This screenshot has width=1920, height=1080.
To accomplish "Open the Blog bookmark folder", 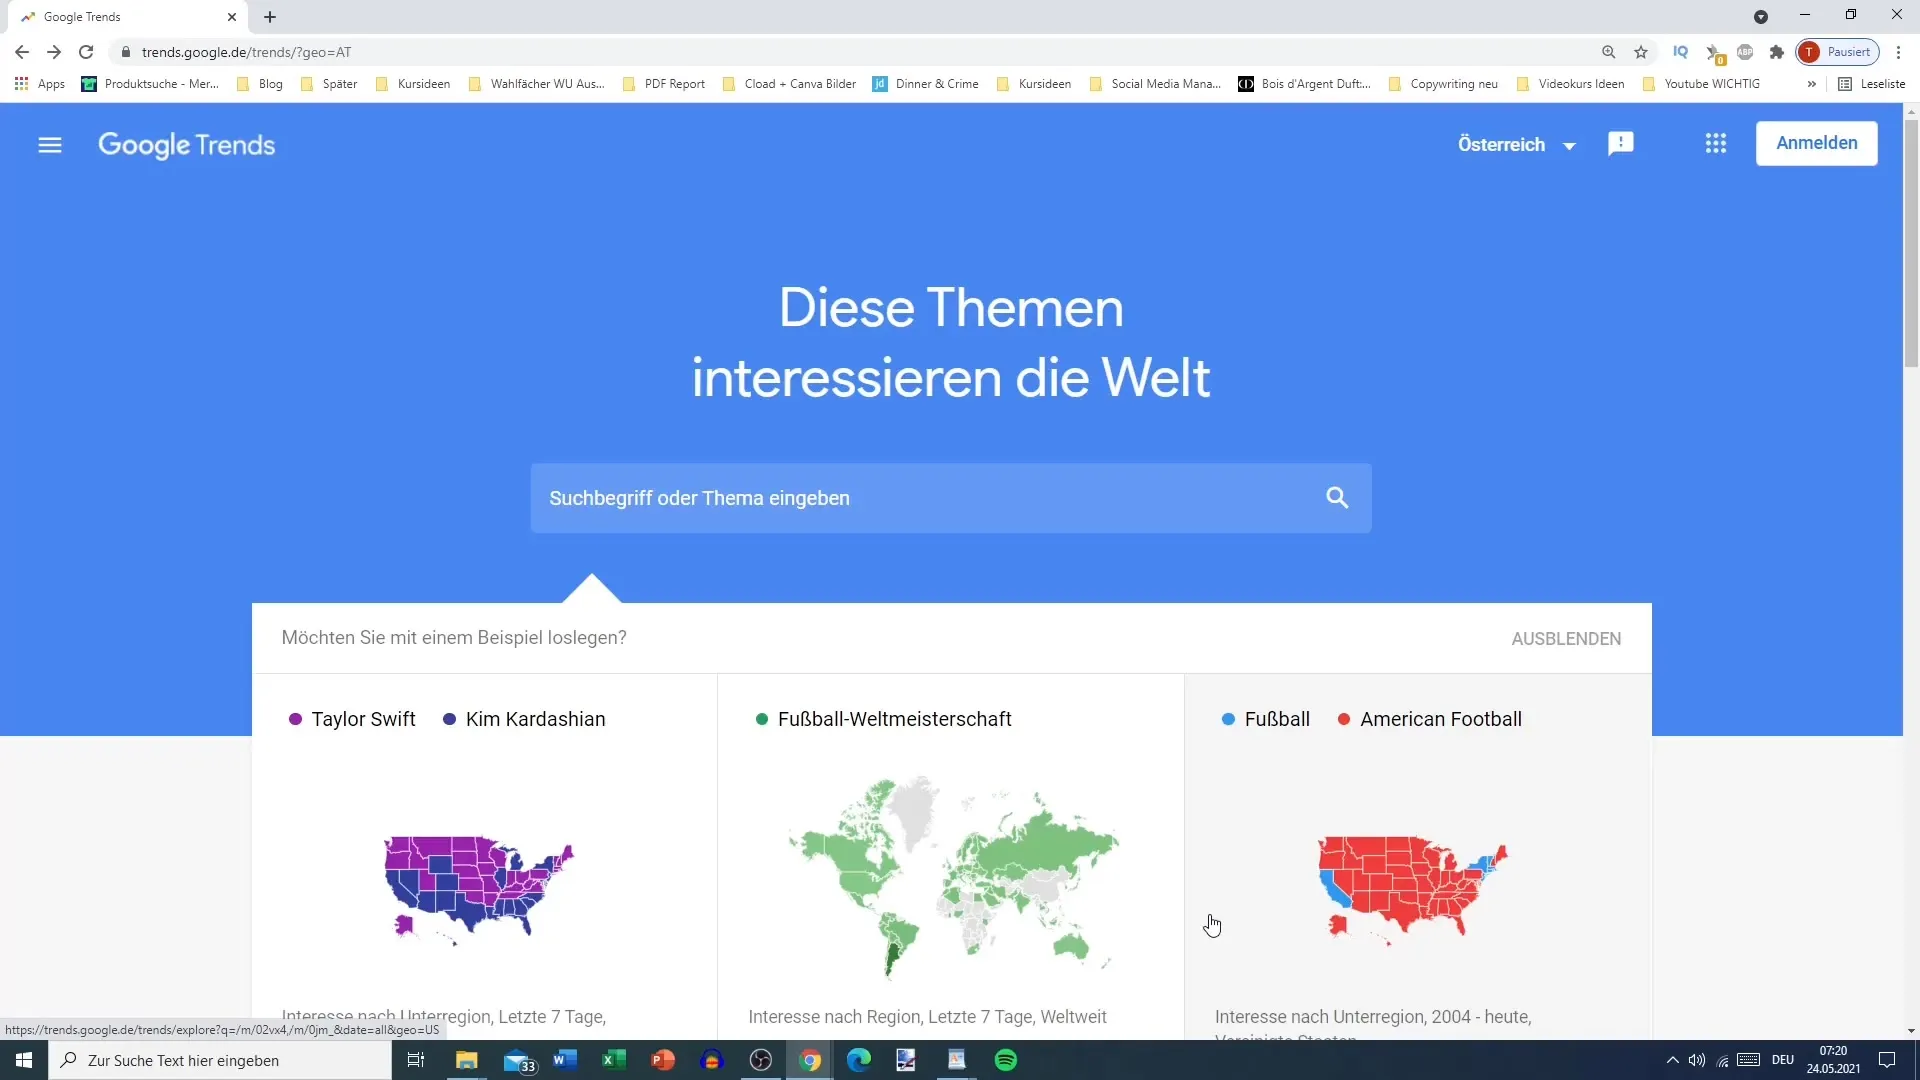I will pos(260,84).
